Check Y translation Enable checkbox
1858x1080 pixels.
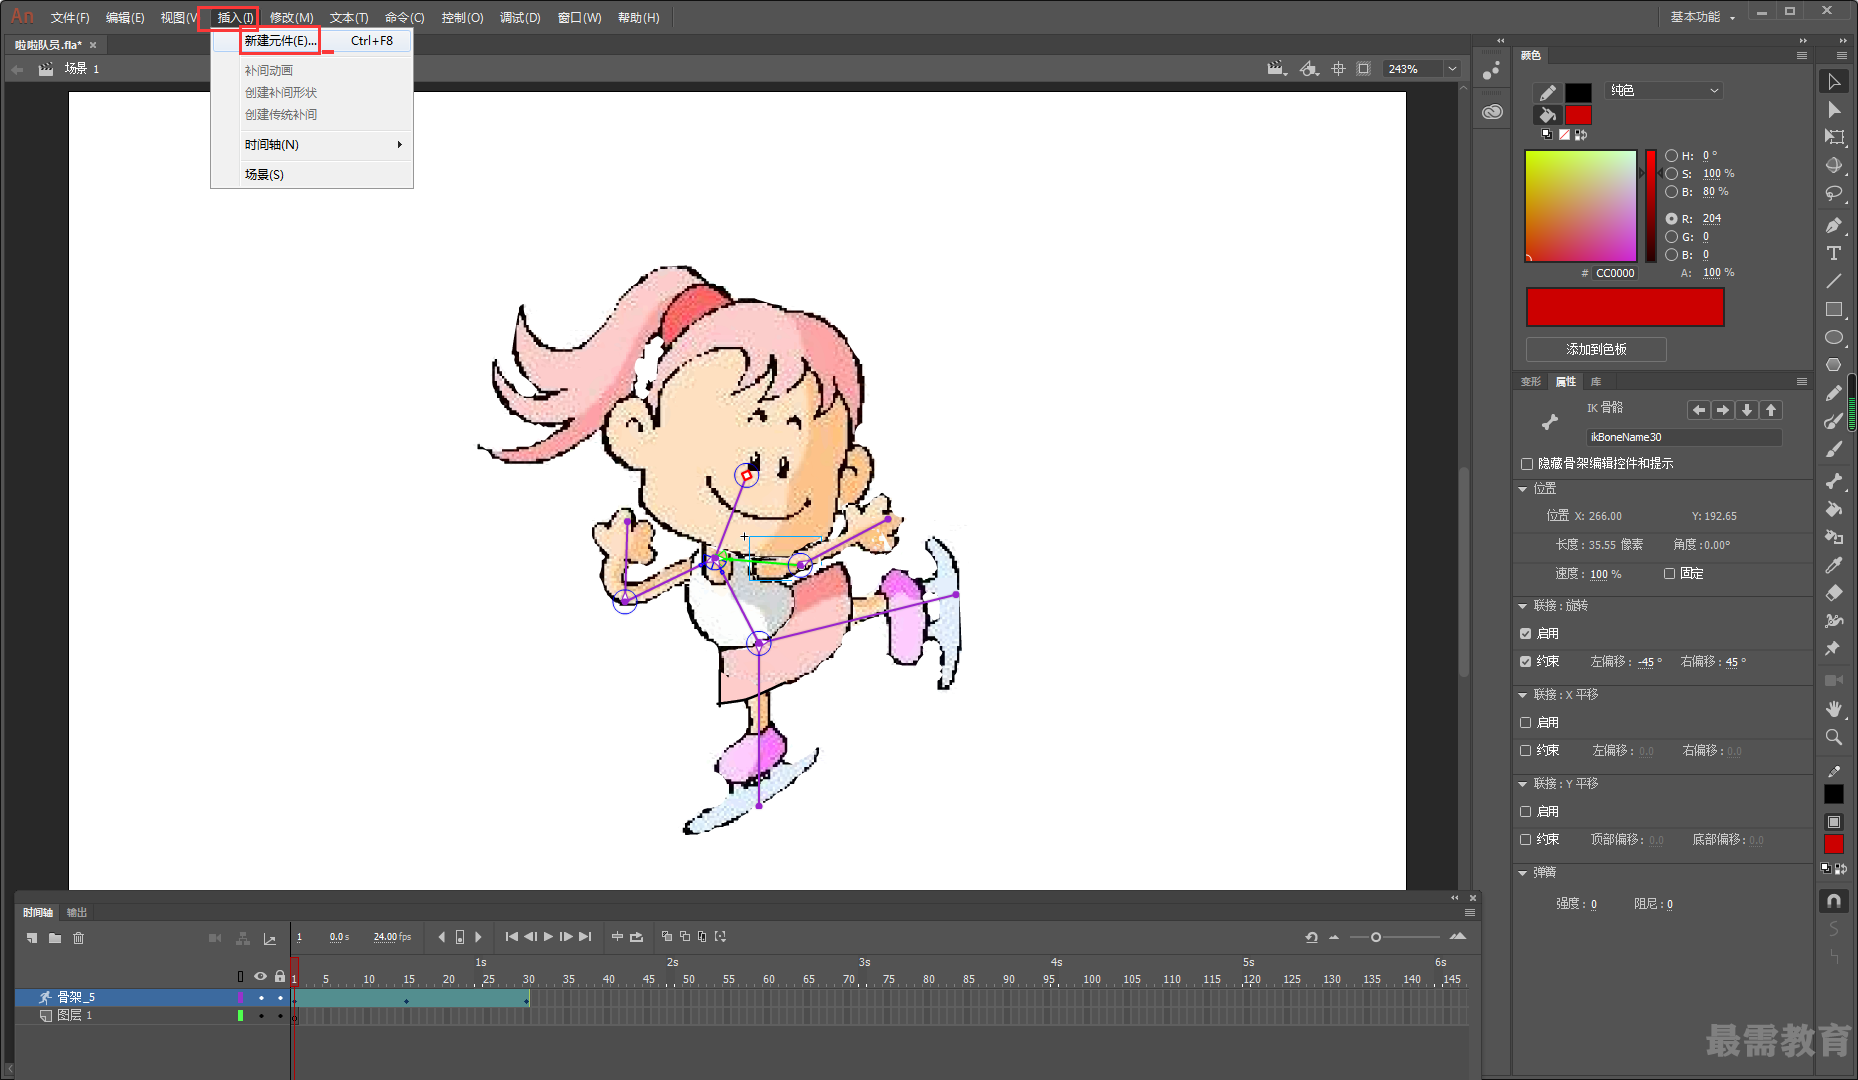[x=1526, y=812]
